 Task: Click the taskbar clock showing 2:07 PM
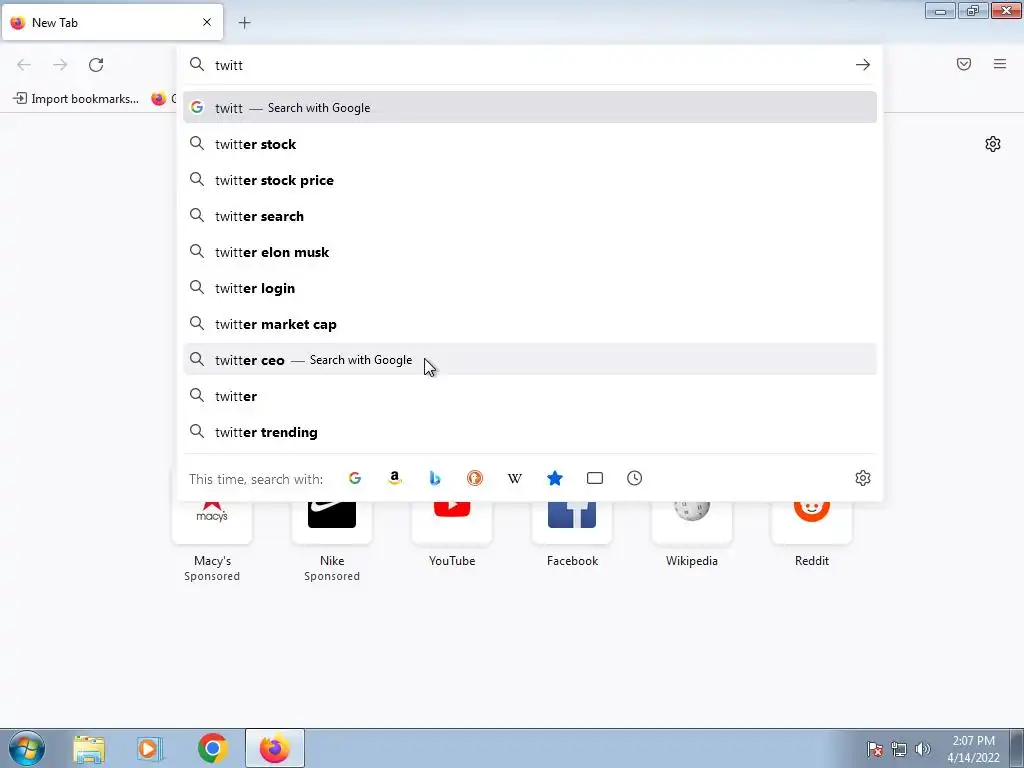[x=973, y=749]
